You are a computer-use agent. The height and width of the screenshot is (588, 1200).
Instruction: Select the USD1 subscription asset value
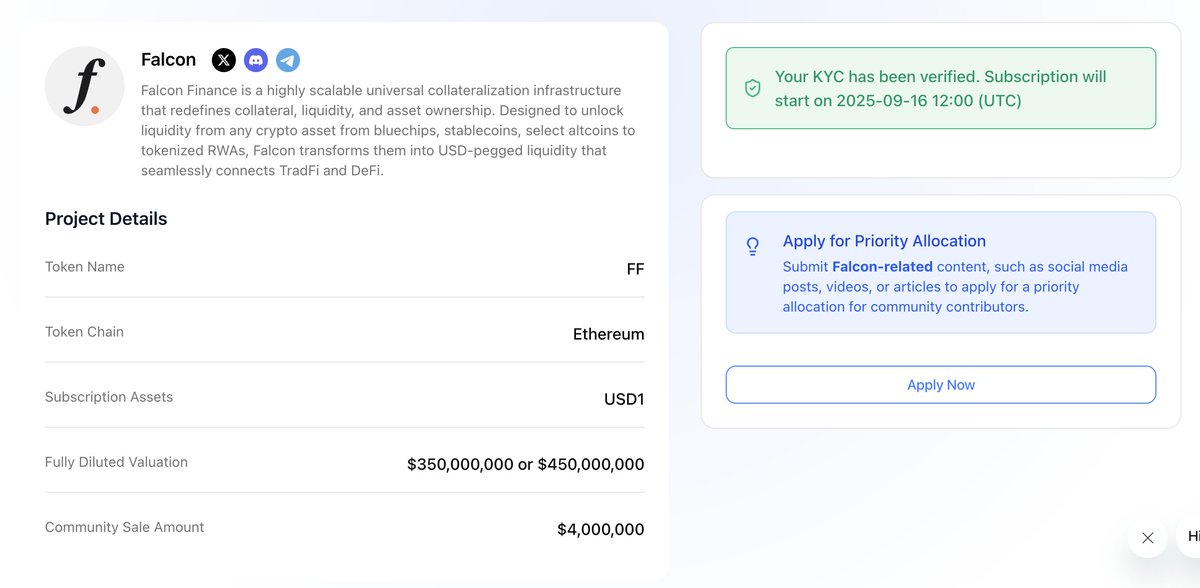pos(624,399)
